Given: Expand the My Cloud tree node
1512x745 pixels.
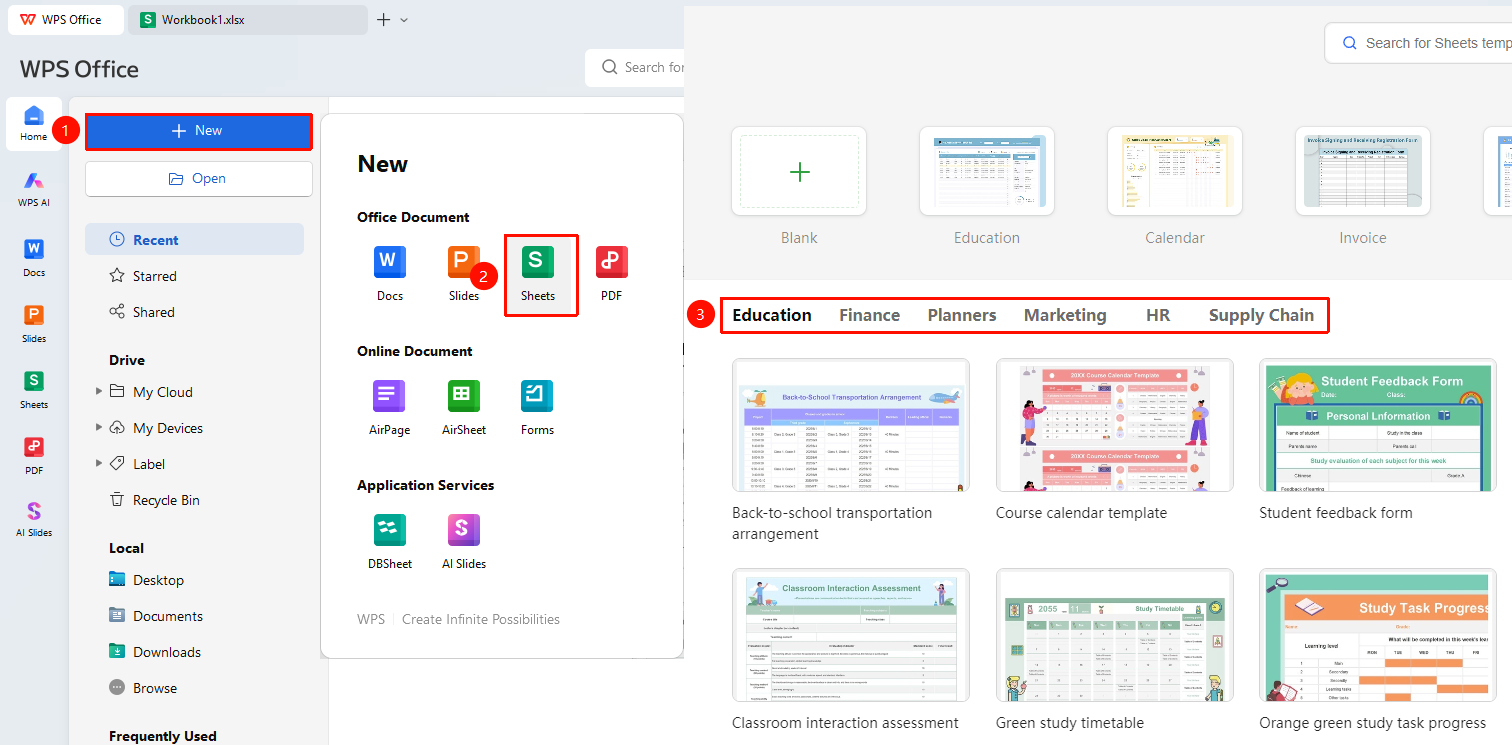Looking at the screenshot, I should pos(99,392).
